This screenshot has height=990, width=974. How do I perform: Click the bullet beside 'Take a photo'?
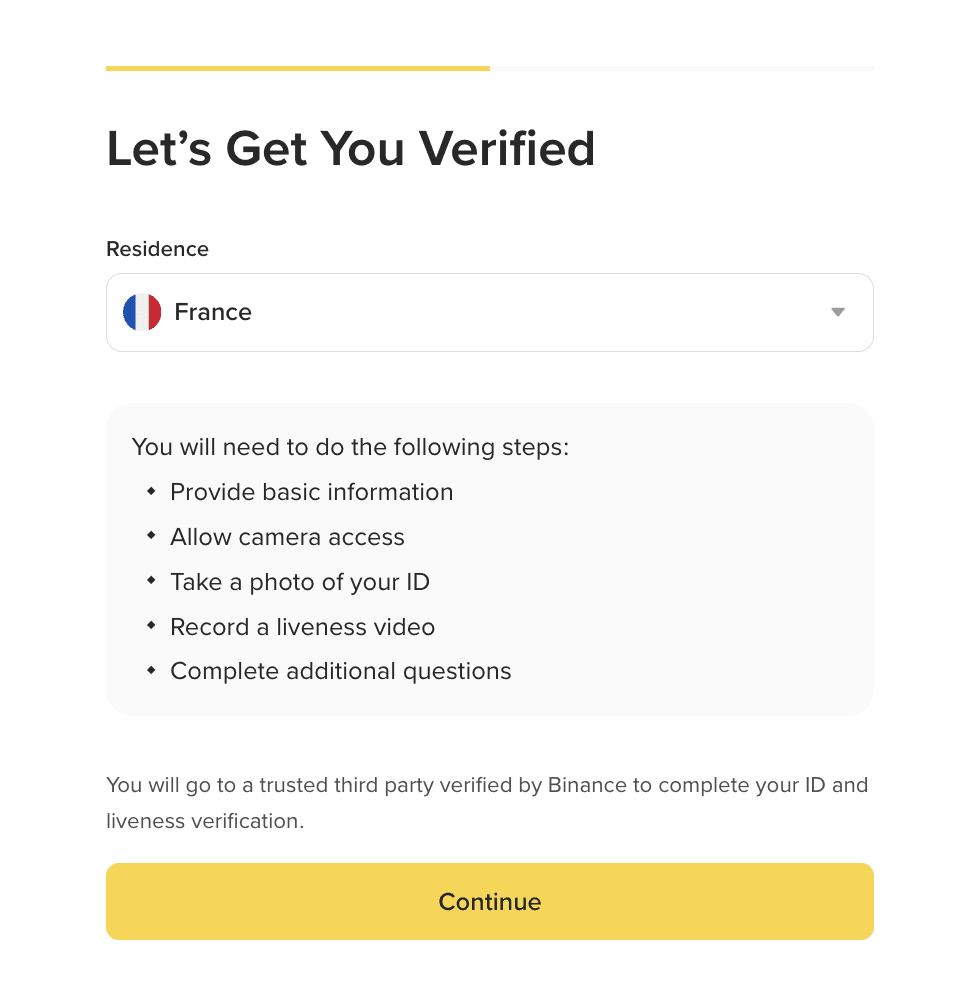tap(151, 581)
